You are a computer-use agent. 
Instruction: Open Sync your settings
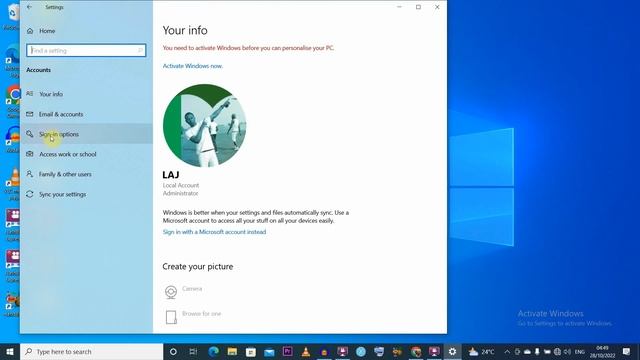[86, 194]
